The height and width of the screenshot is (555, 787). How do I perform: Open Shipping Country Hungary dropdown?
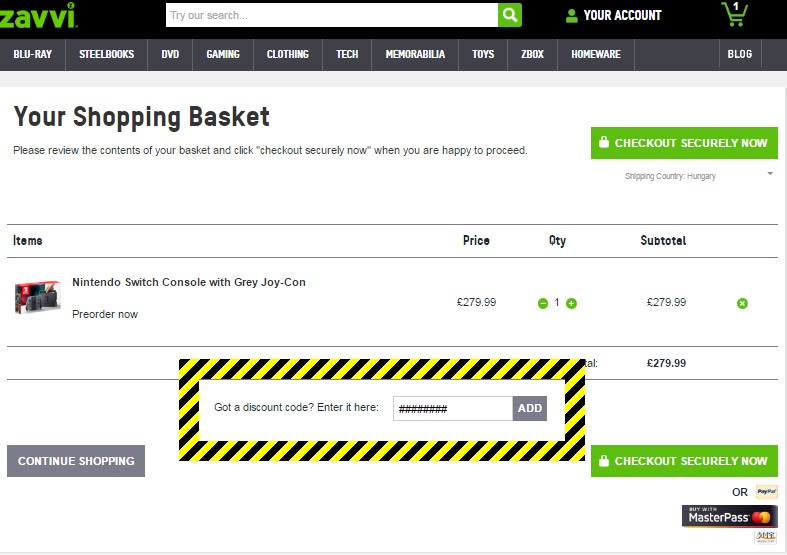coord(698,176)
